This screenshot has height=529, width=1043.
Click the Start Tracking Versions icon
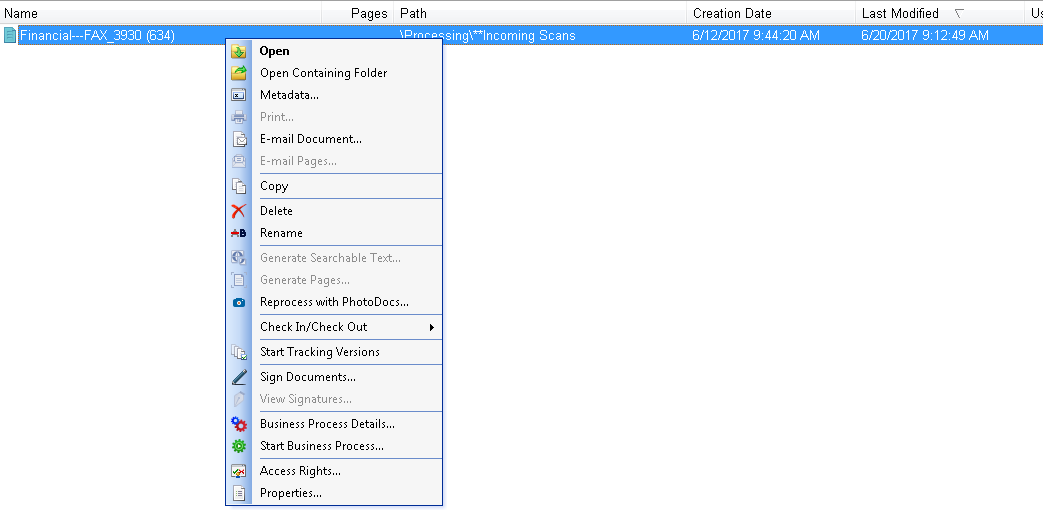(x=239, y=352)
